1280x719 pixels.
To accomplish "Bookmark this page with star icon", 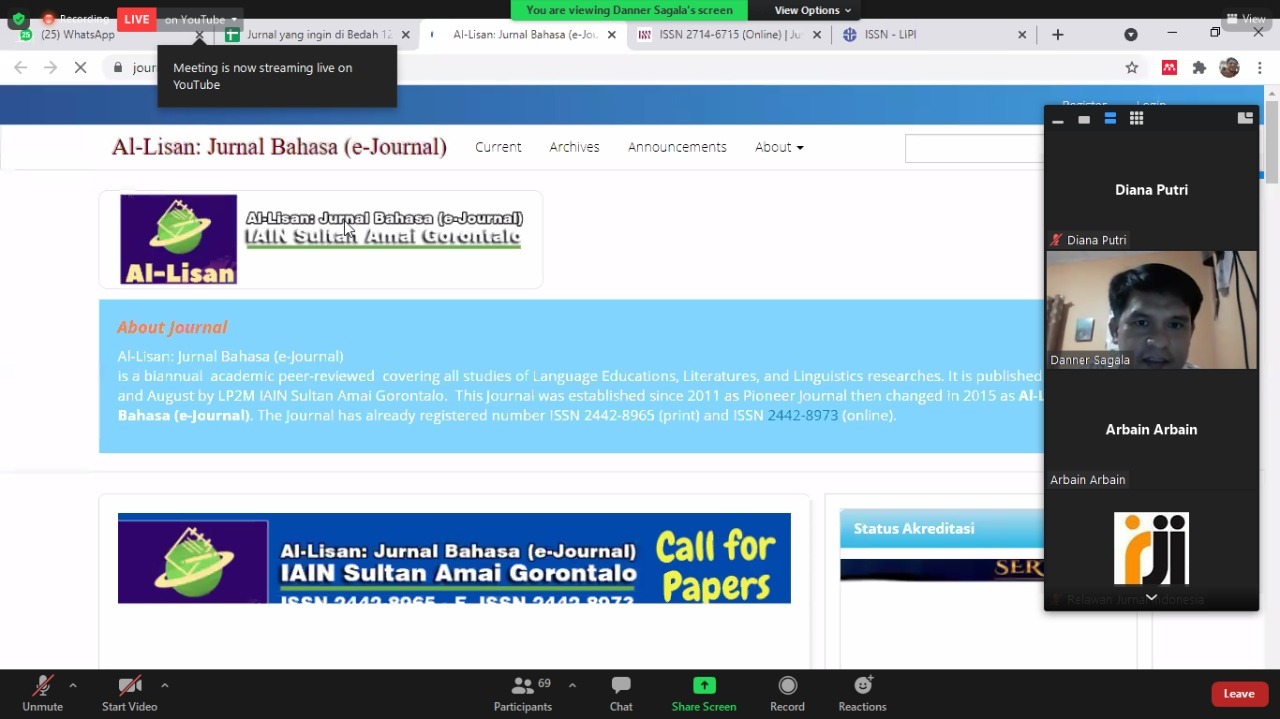I will 1132,68.
